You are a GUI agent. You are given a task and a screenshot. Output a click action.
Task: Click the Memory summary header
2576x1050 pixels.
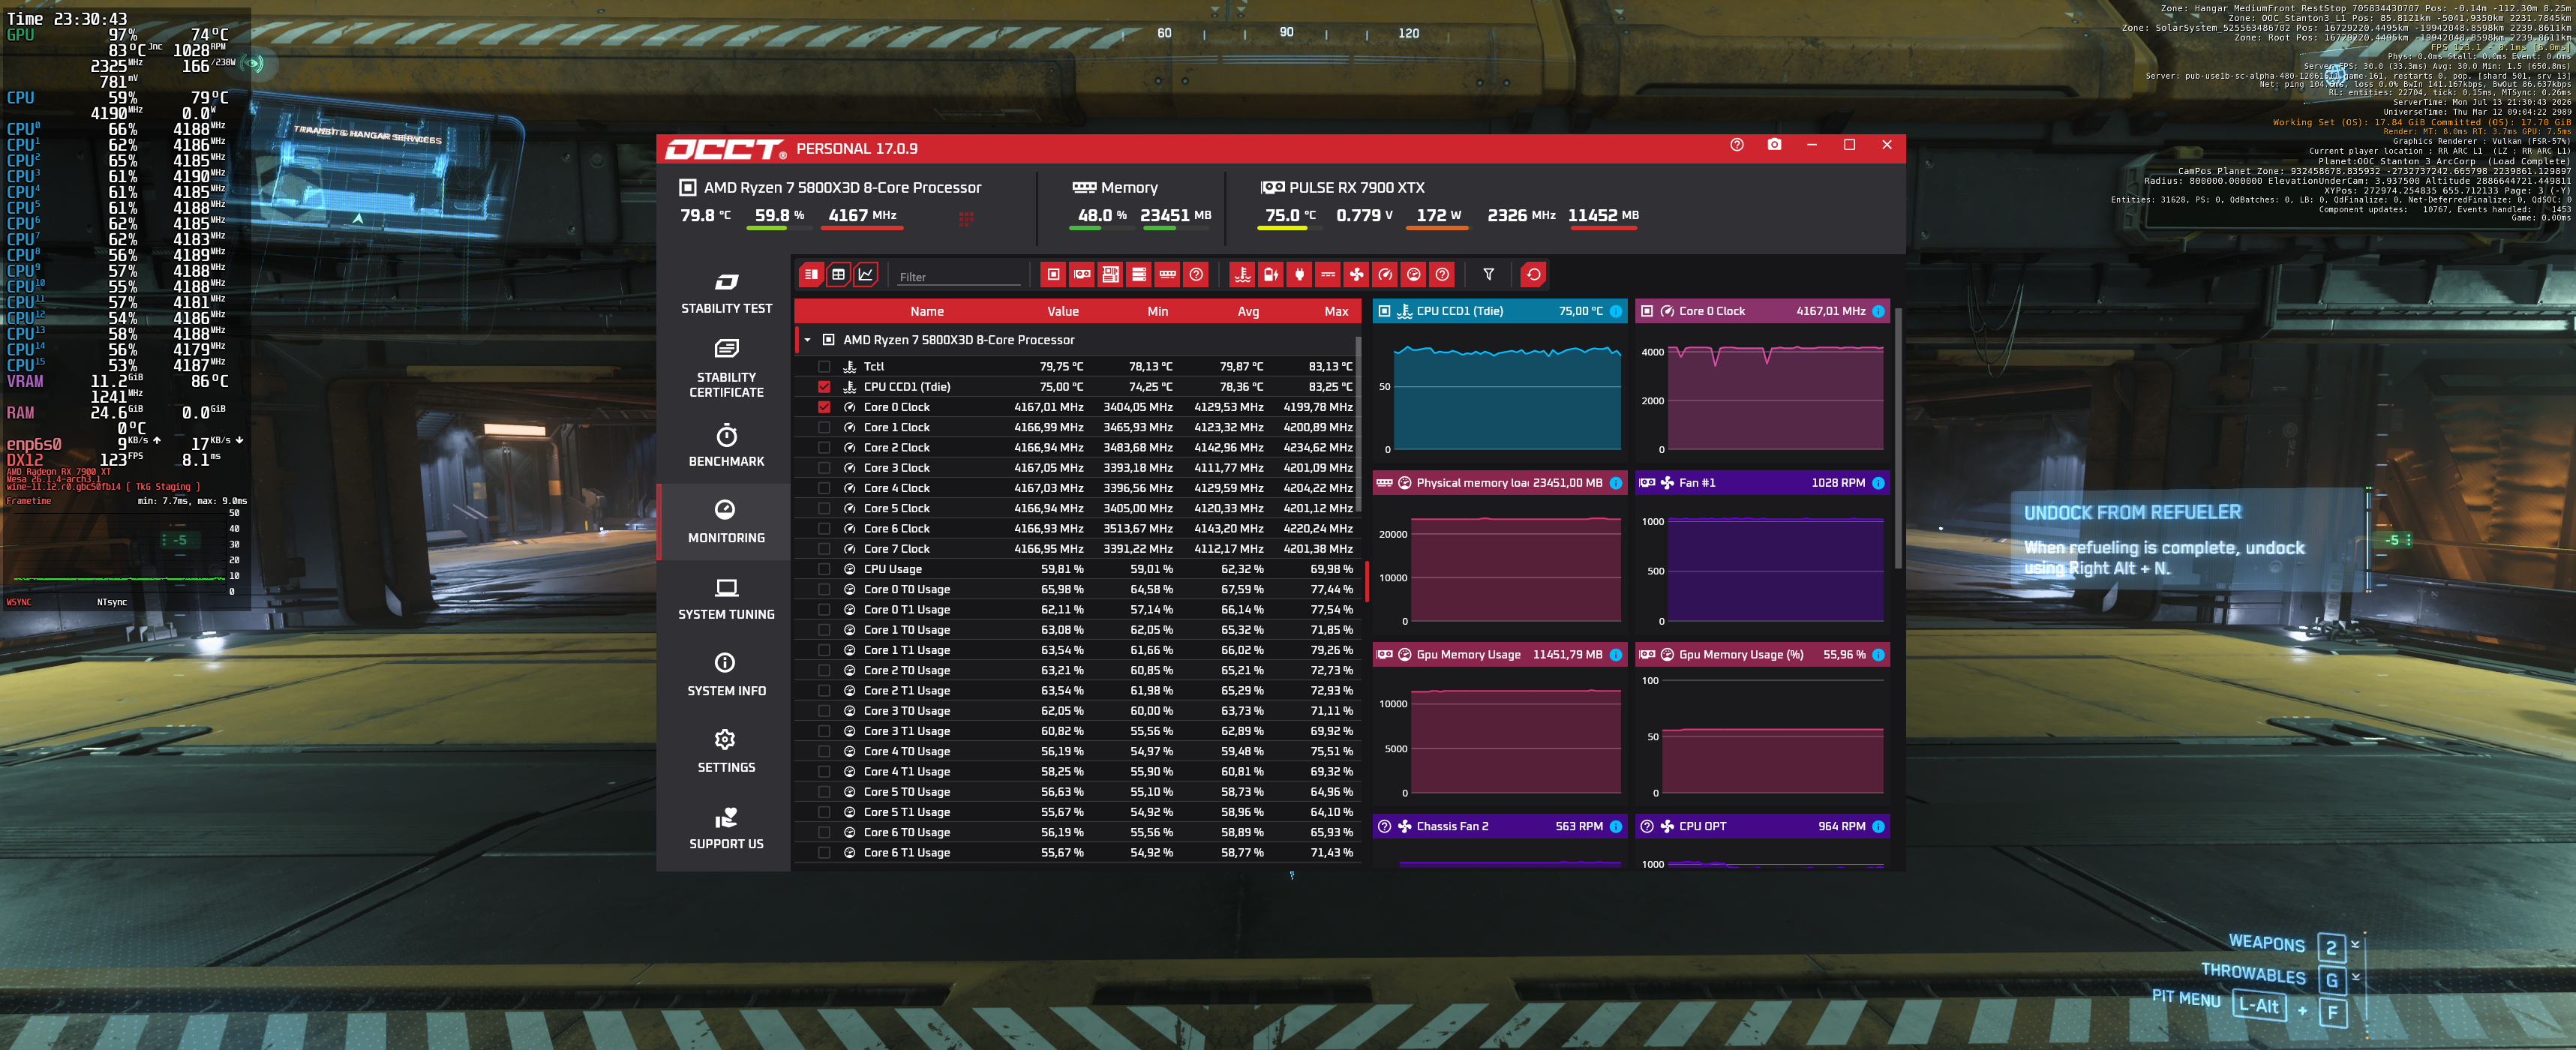(x=1115, y=187)
